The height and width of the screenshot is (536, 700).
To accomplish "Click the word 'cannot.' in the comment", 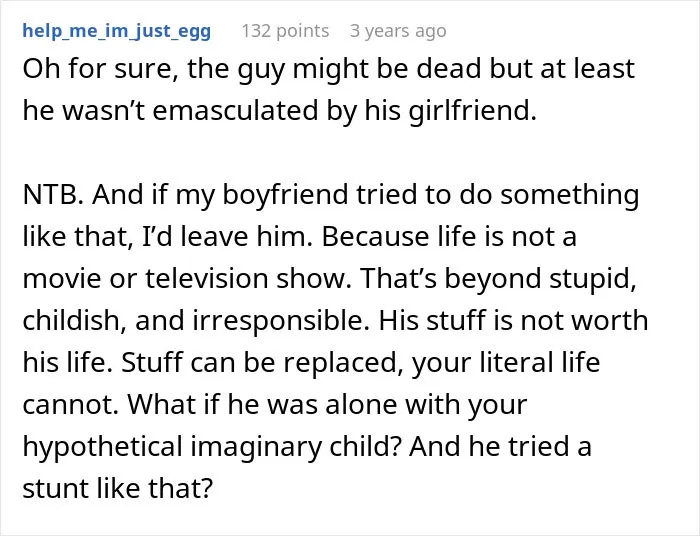I will coord(70,404).
